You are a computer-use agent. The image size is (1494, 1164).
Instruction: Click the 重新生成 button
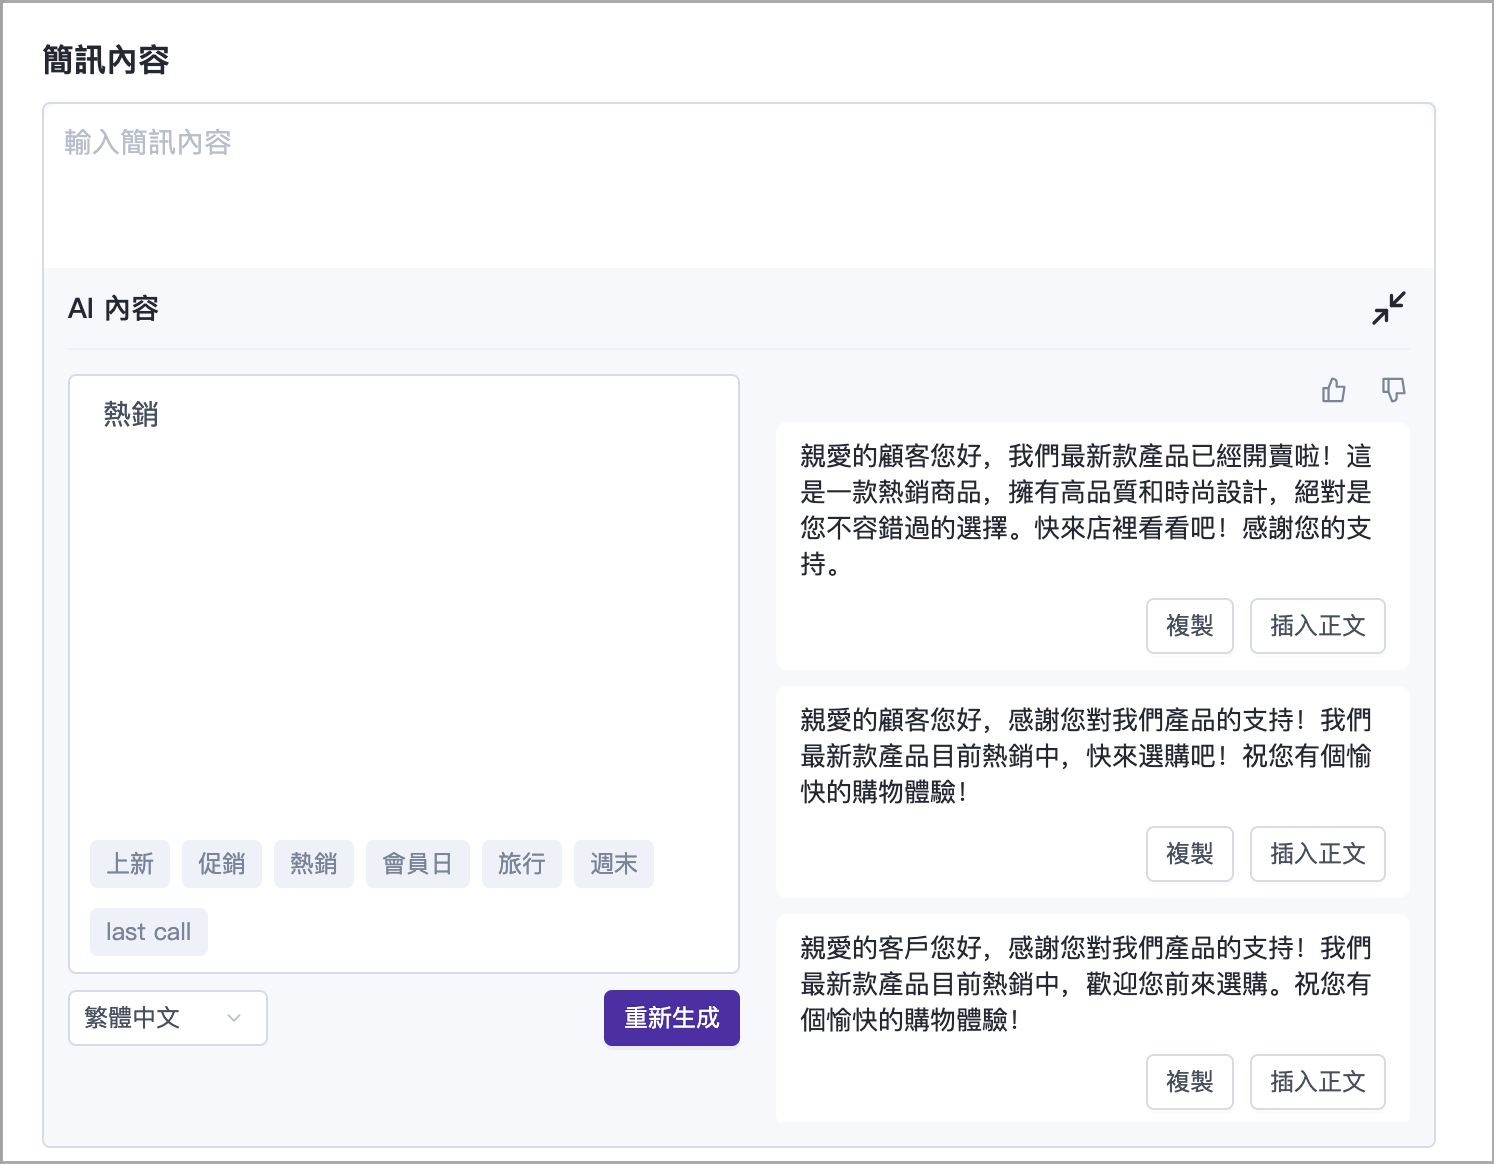(671, 1018)
